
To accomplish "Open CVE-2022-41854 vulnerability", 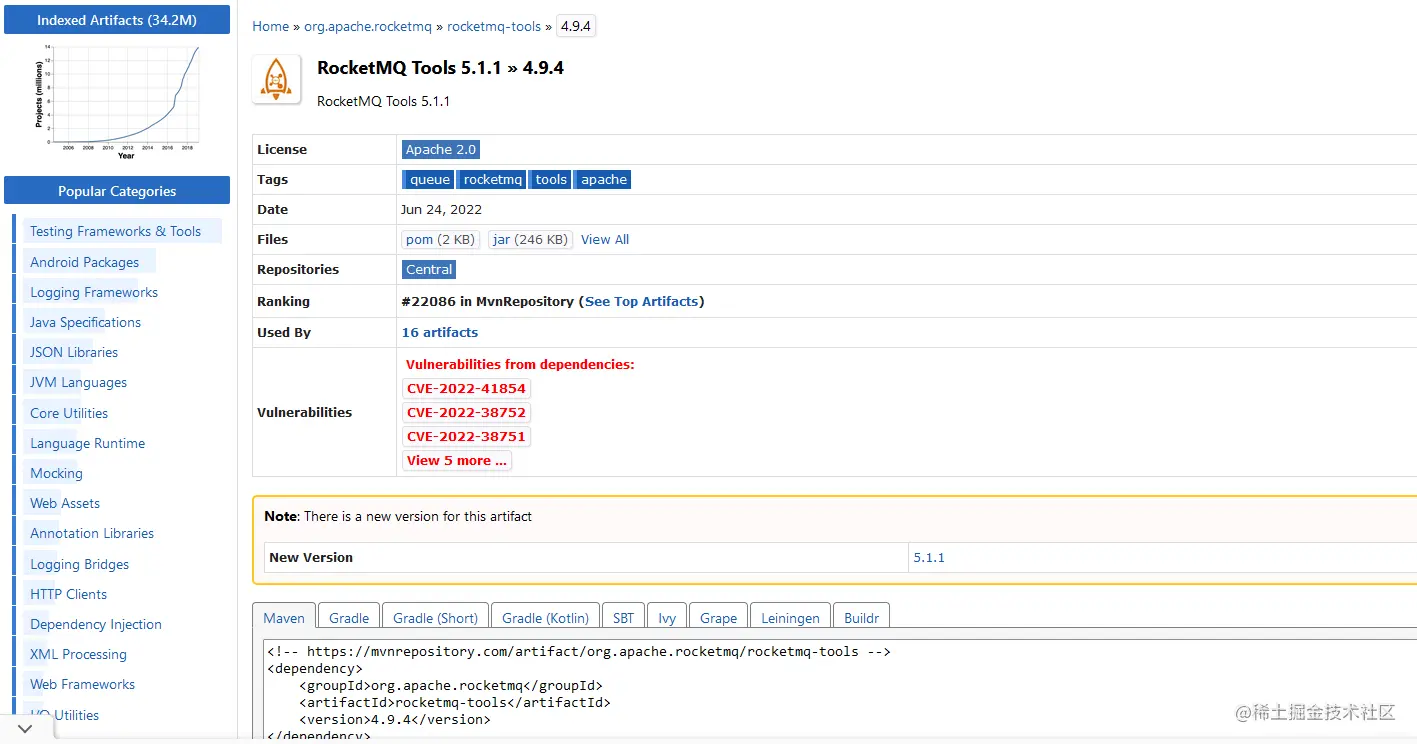I will pos(466,388).
